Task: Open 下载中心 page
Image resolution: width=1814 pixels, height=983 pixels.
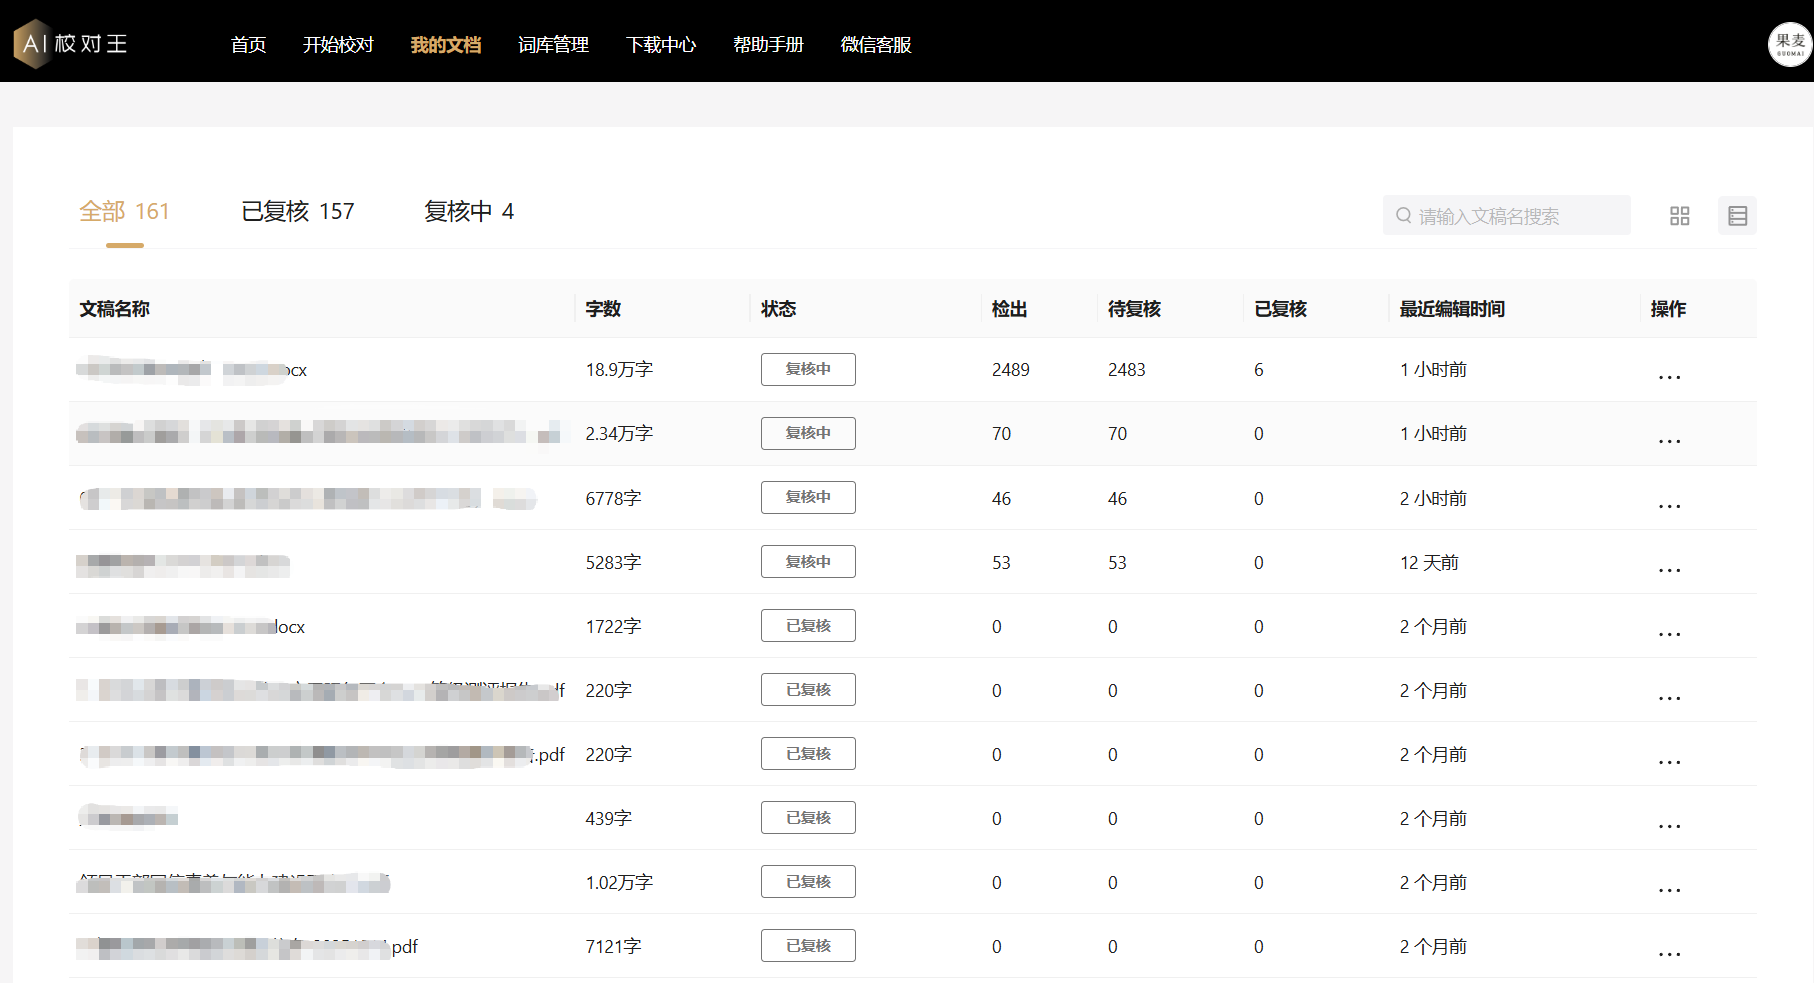Action: coord(661,45)
